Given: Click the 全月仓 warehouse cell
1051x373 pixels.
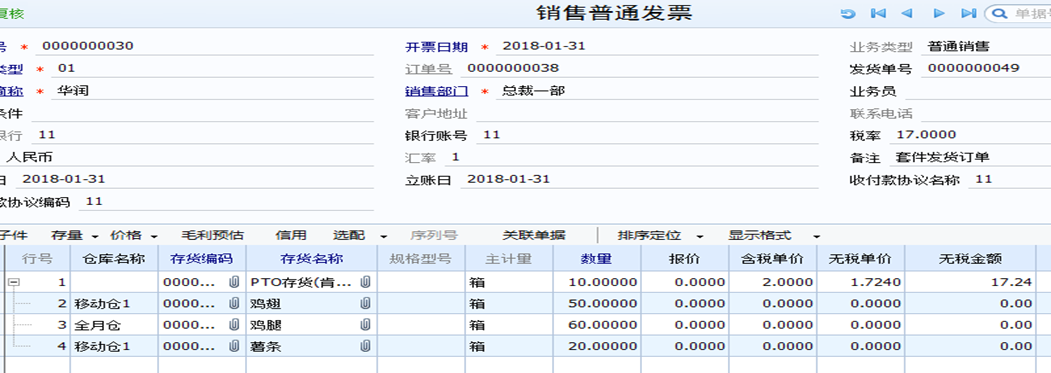Looking at the screenshot, I should coord(114,325).
